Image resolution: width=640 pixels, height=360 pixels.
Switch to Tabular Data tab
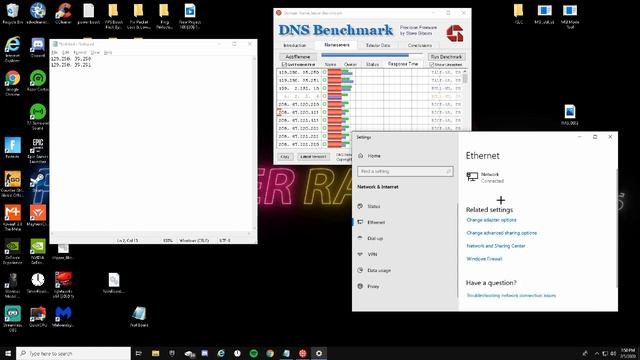378,45
